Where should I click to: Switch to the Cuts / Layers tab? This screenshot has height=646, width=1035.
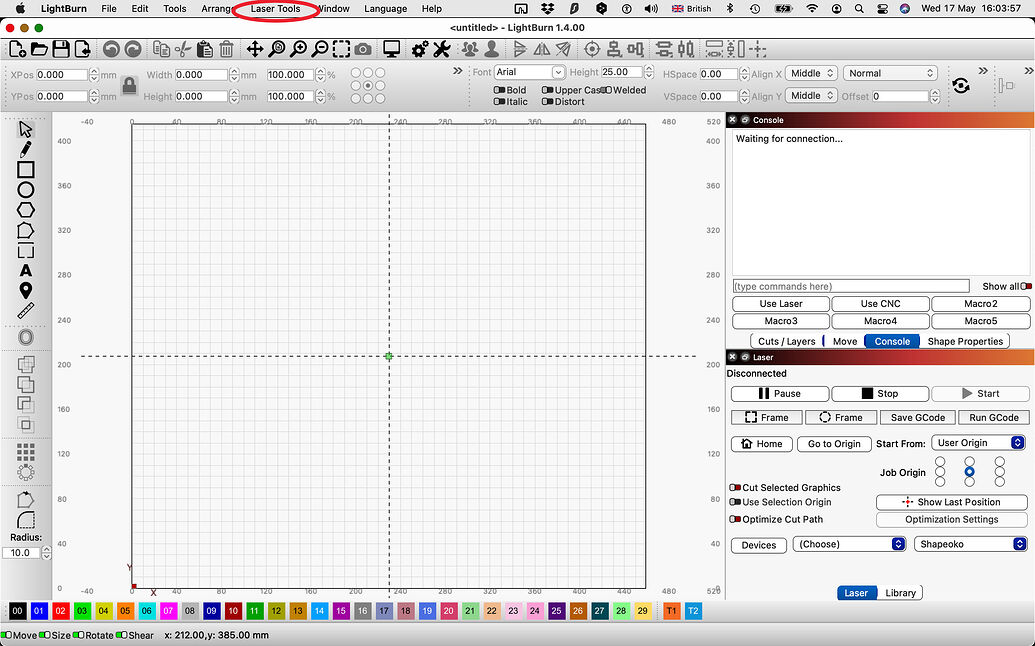[x=786, y=341]
